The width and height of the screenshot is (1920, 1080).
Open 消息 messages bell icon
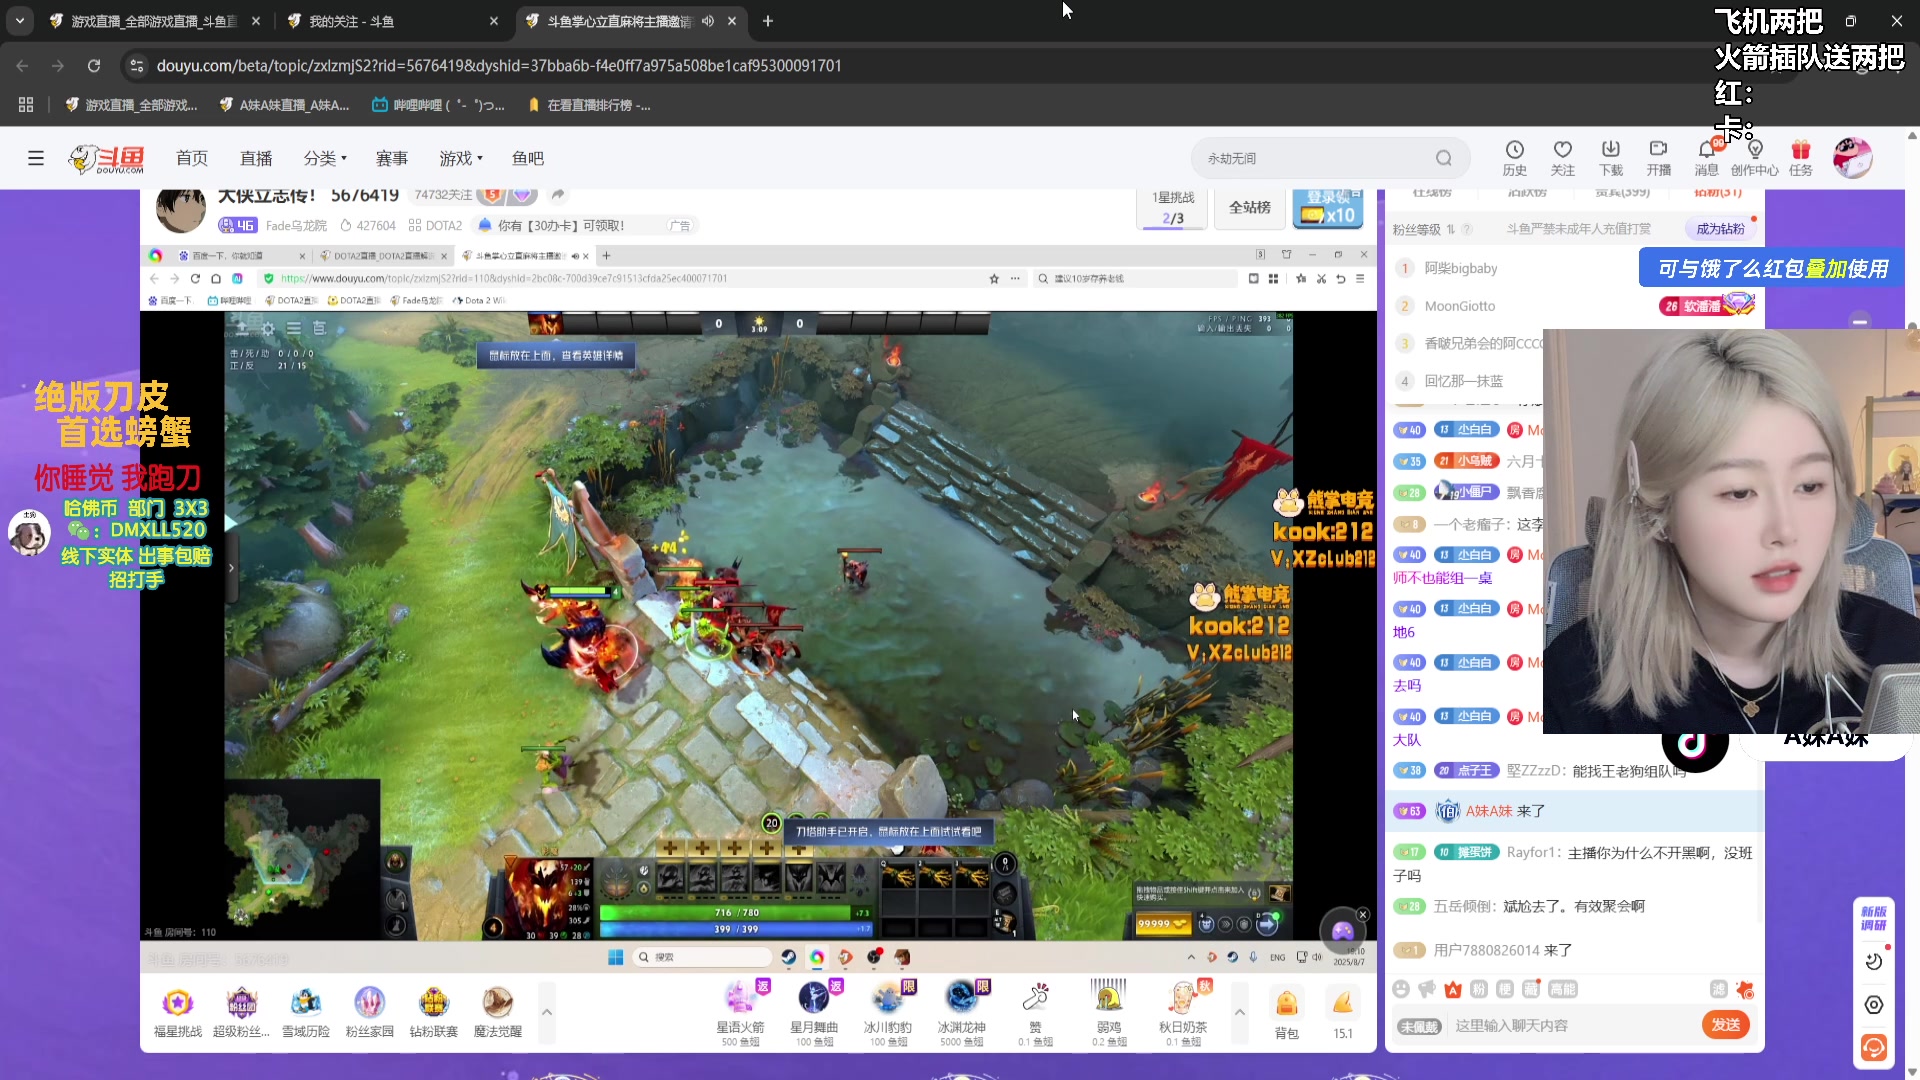click(x=1707, y=158)
